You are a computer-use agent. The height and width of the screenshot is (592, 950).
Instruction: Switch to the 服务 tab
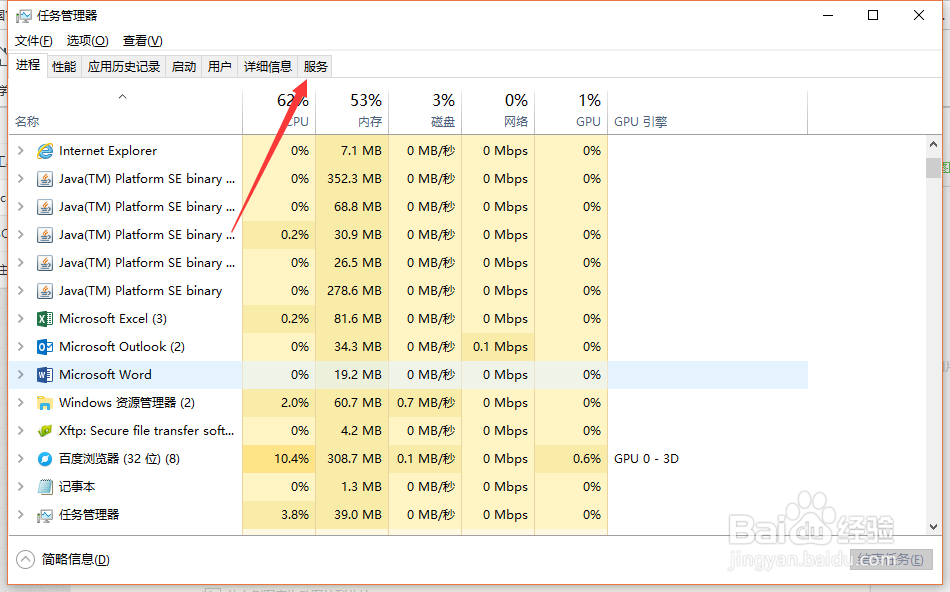pyautogui.click(x=316, y=66)
